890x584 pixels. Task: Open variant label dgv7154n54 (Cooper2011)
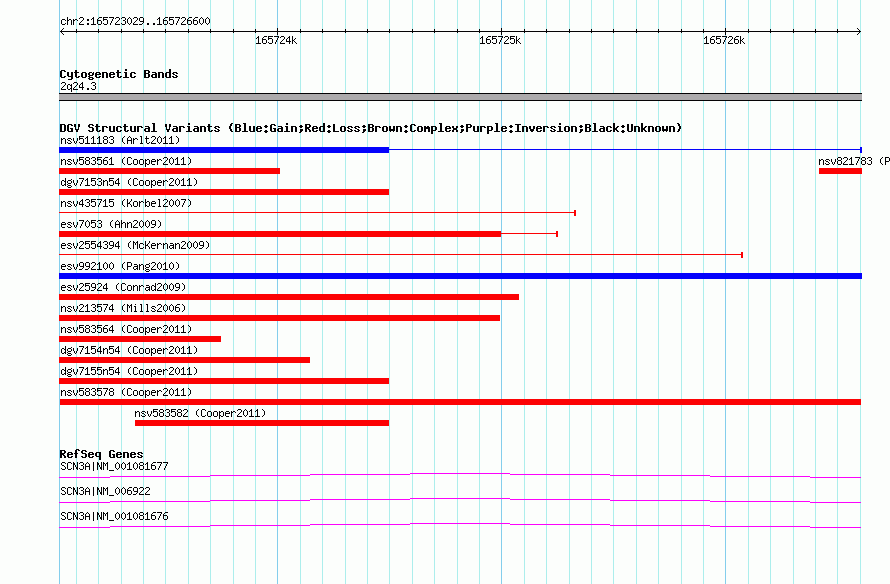tap(129, 350)
